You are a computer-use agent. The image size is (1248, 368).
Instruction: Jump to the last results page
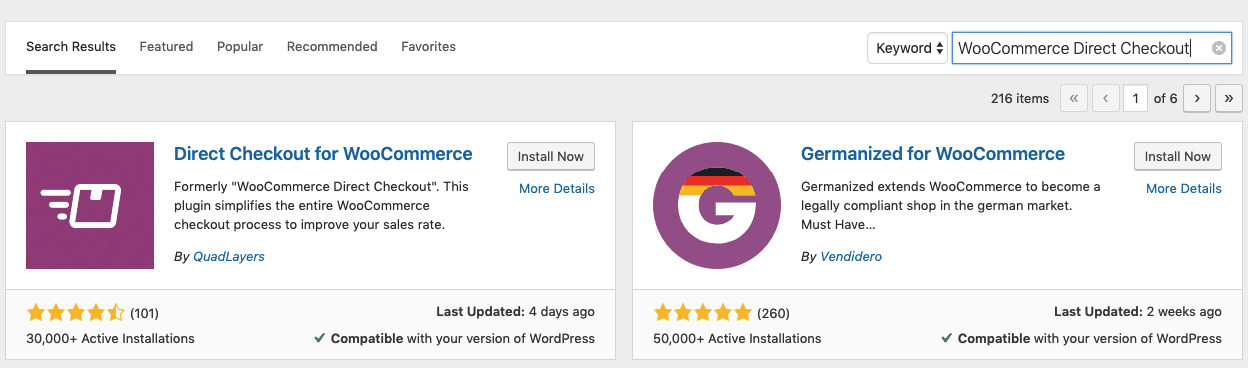coord(1229,98)
